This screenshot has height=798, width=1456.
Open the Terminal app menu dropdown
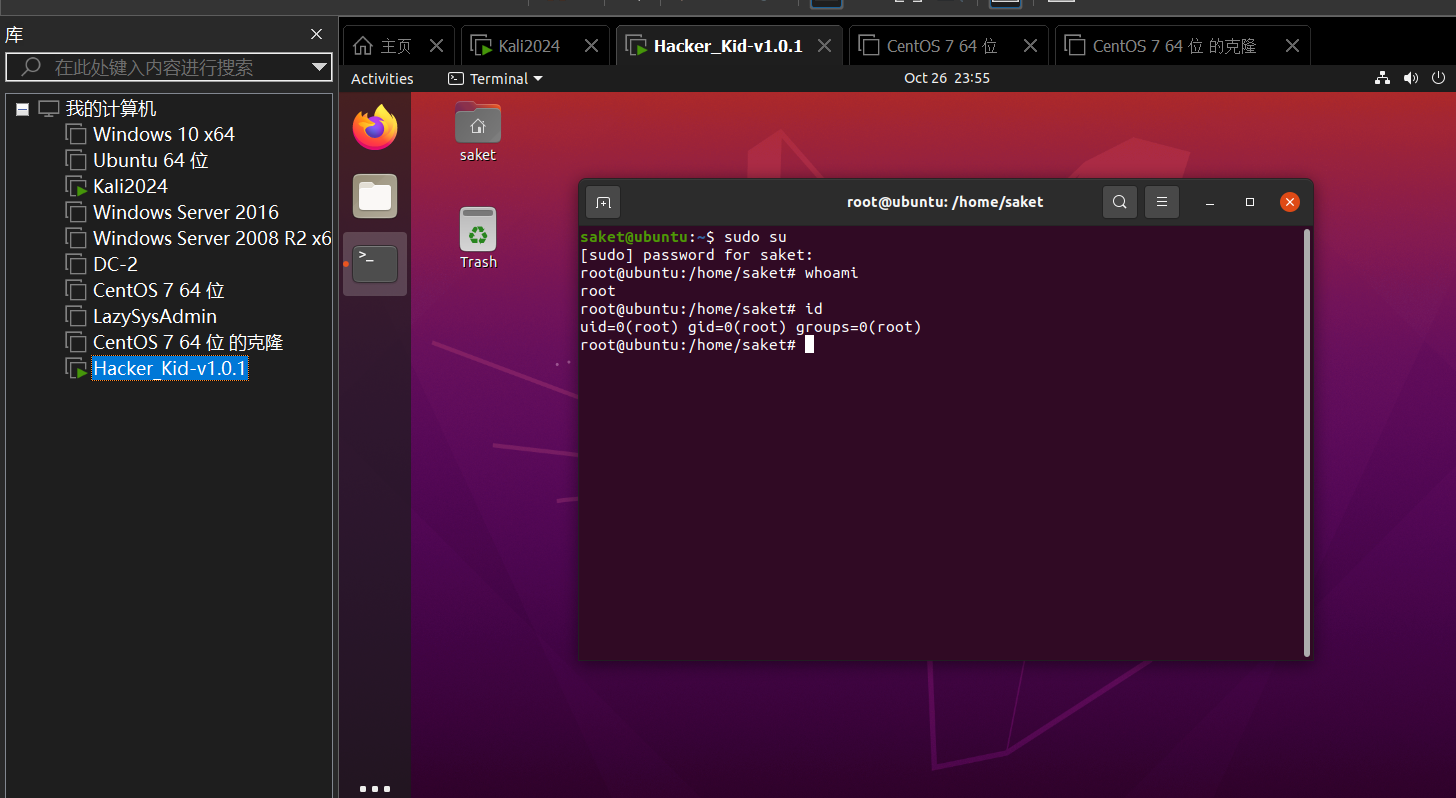pyautogui.click(x=495, y=78)
